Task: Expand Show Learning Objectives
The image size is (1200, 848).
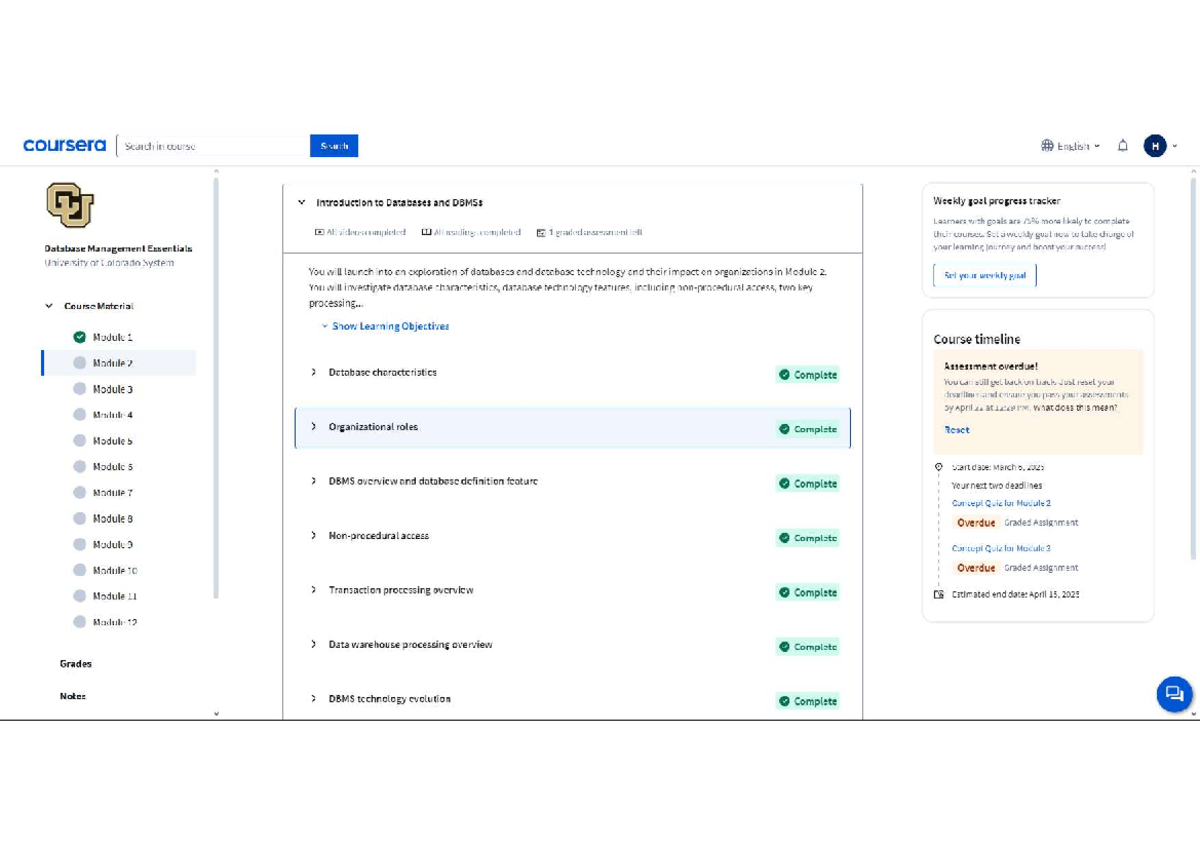Action: point(385,326)
